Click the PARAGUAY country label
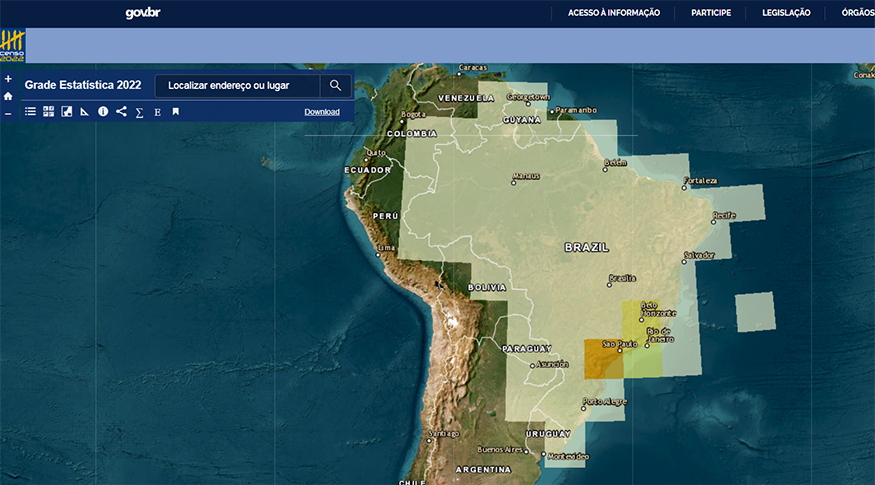 (x=527, y=348)
